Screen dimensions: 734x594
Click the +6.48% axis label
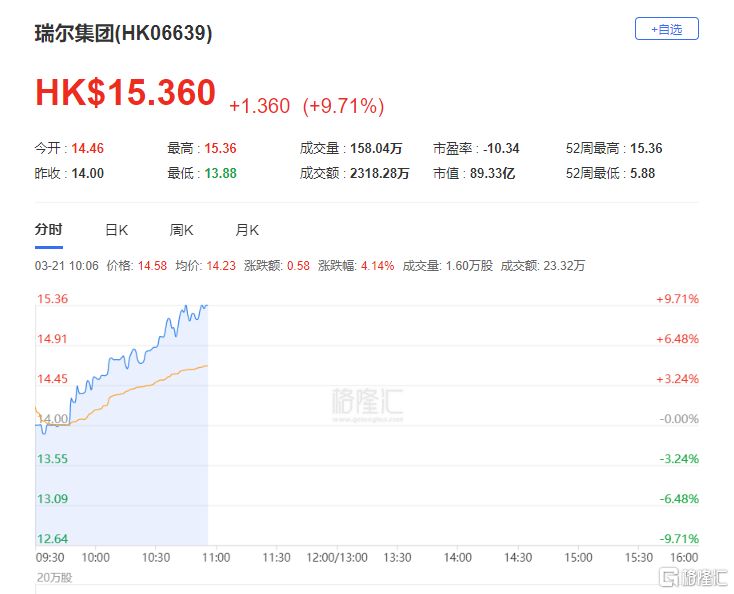677,339
